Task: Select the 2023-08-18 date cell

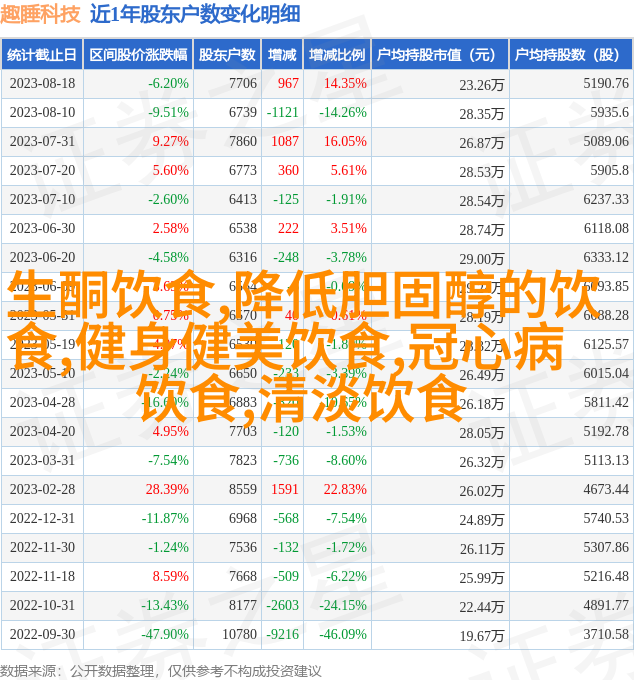Action: tap(42, 84)
